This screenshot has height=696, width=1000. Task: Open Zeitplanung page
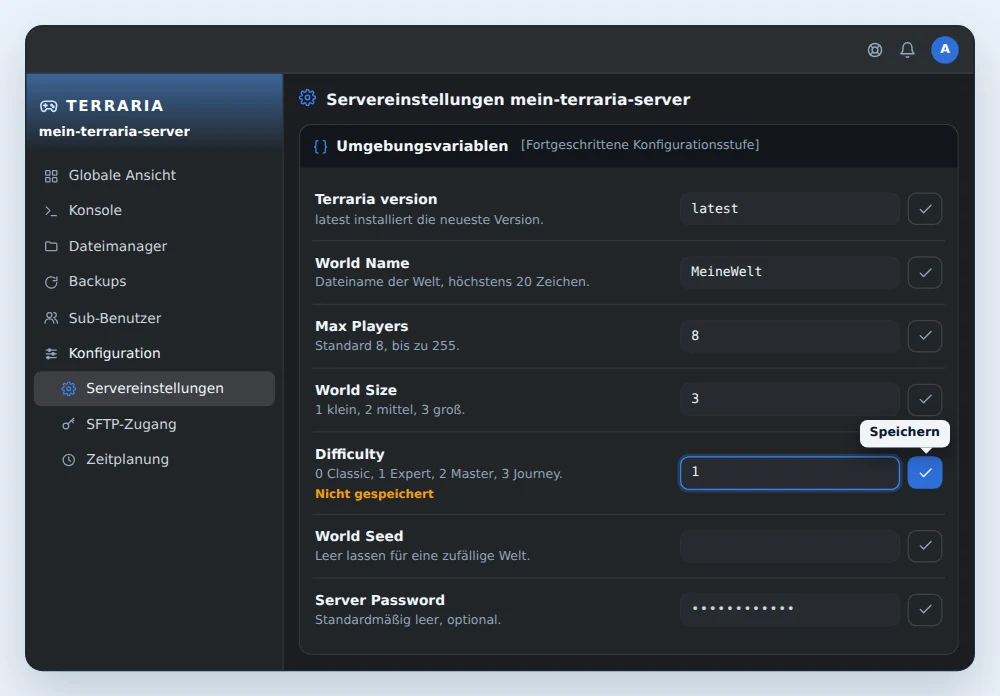coord(154,459)
